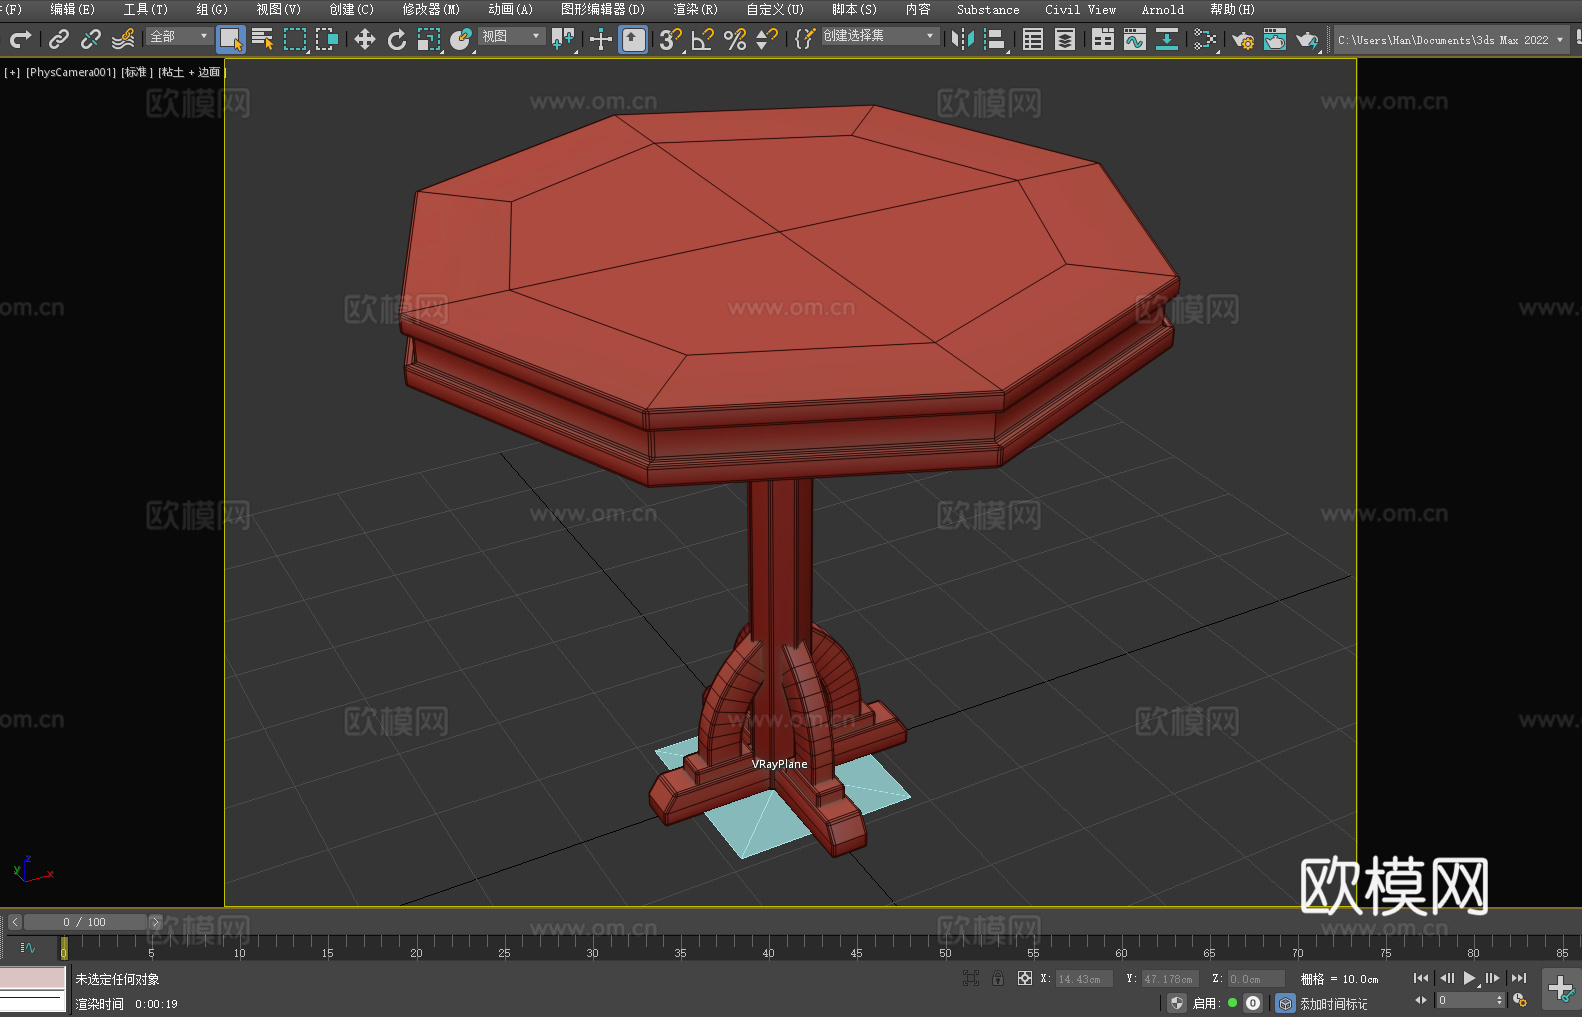Activate the Select Object tool
This screenshot has height=1017, width=1582.
click(231, 39)
